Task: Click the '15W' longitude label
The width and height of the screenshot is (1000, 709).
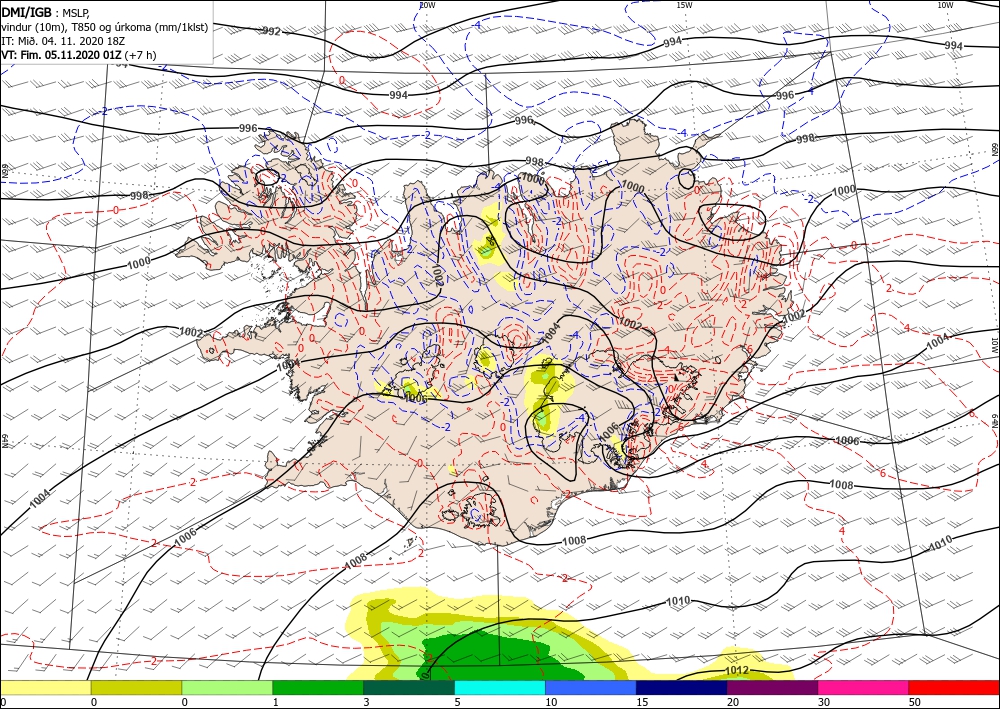Action: pos(684,5)
